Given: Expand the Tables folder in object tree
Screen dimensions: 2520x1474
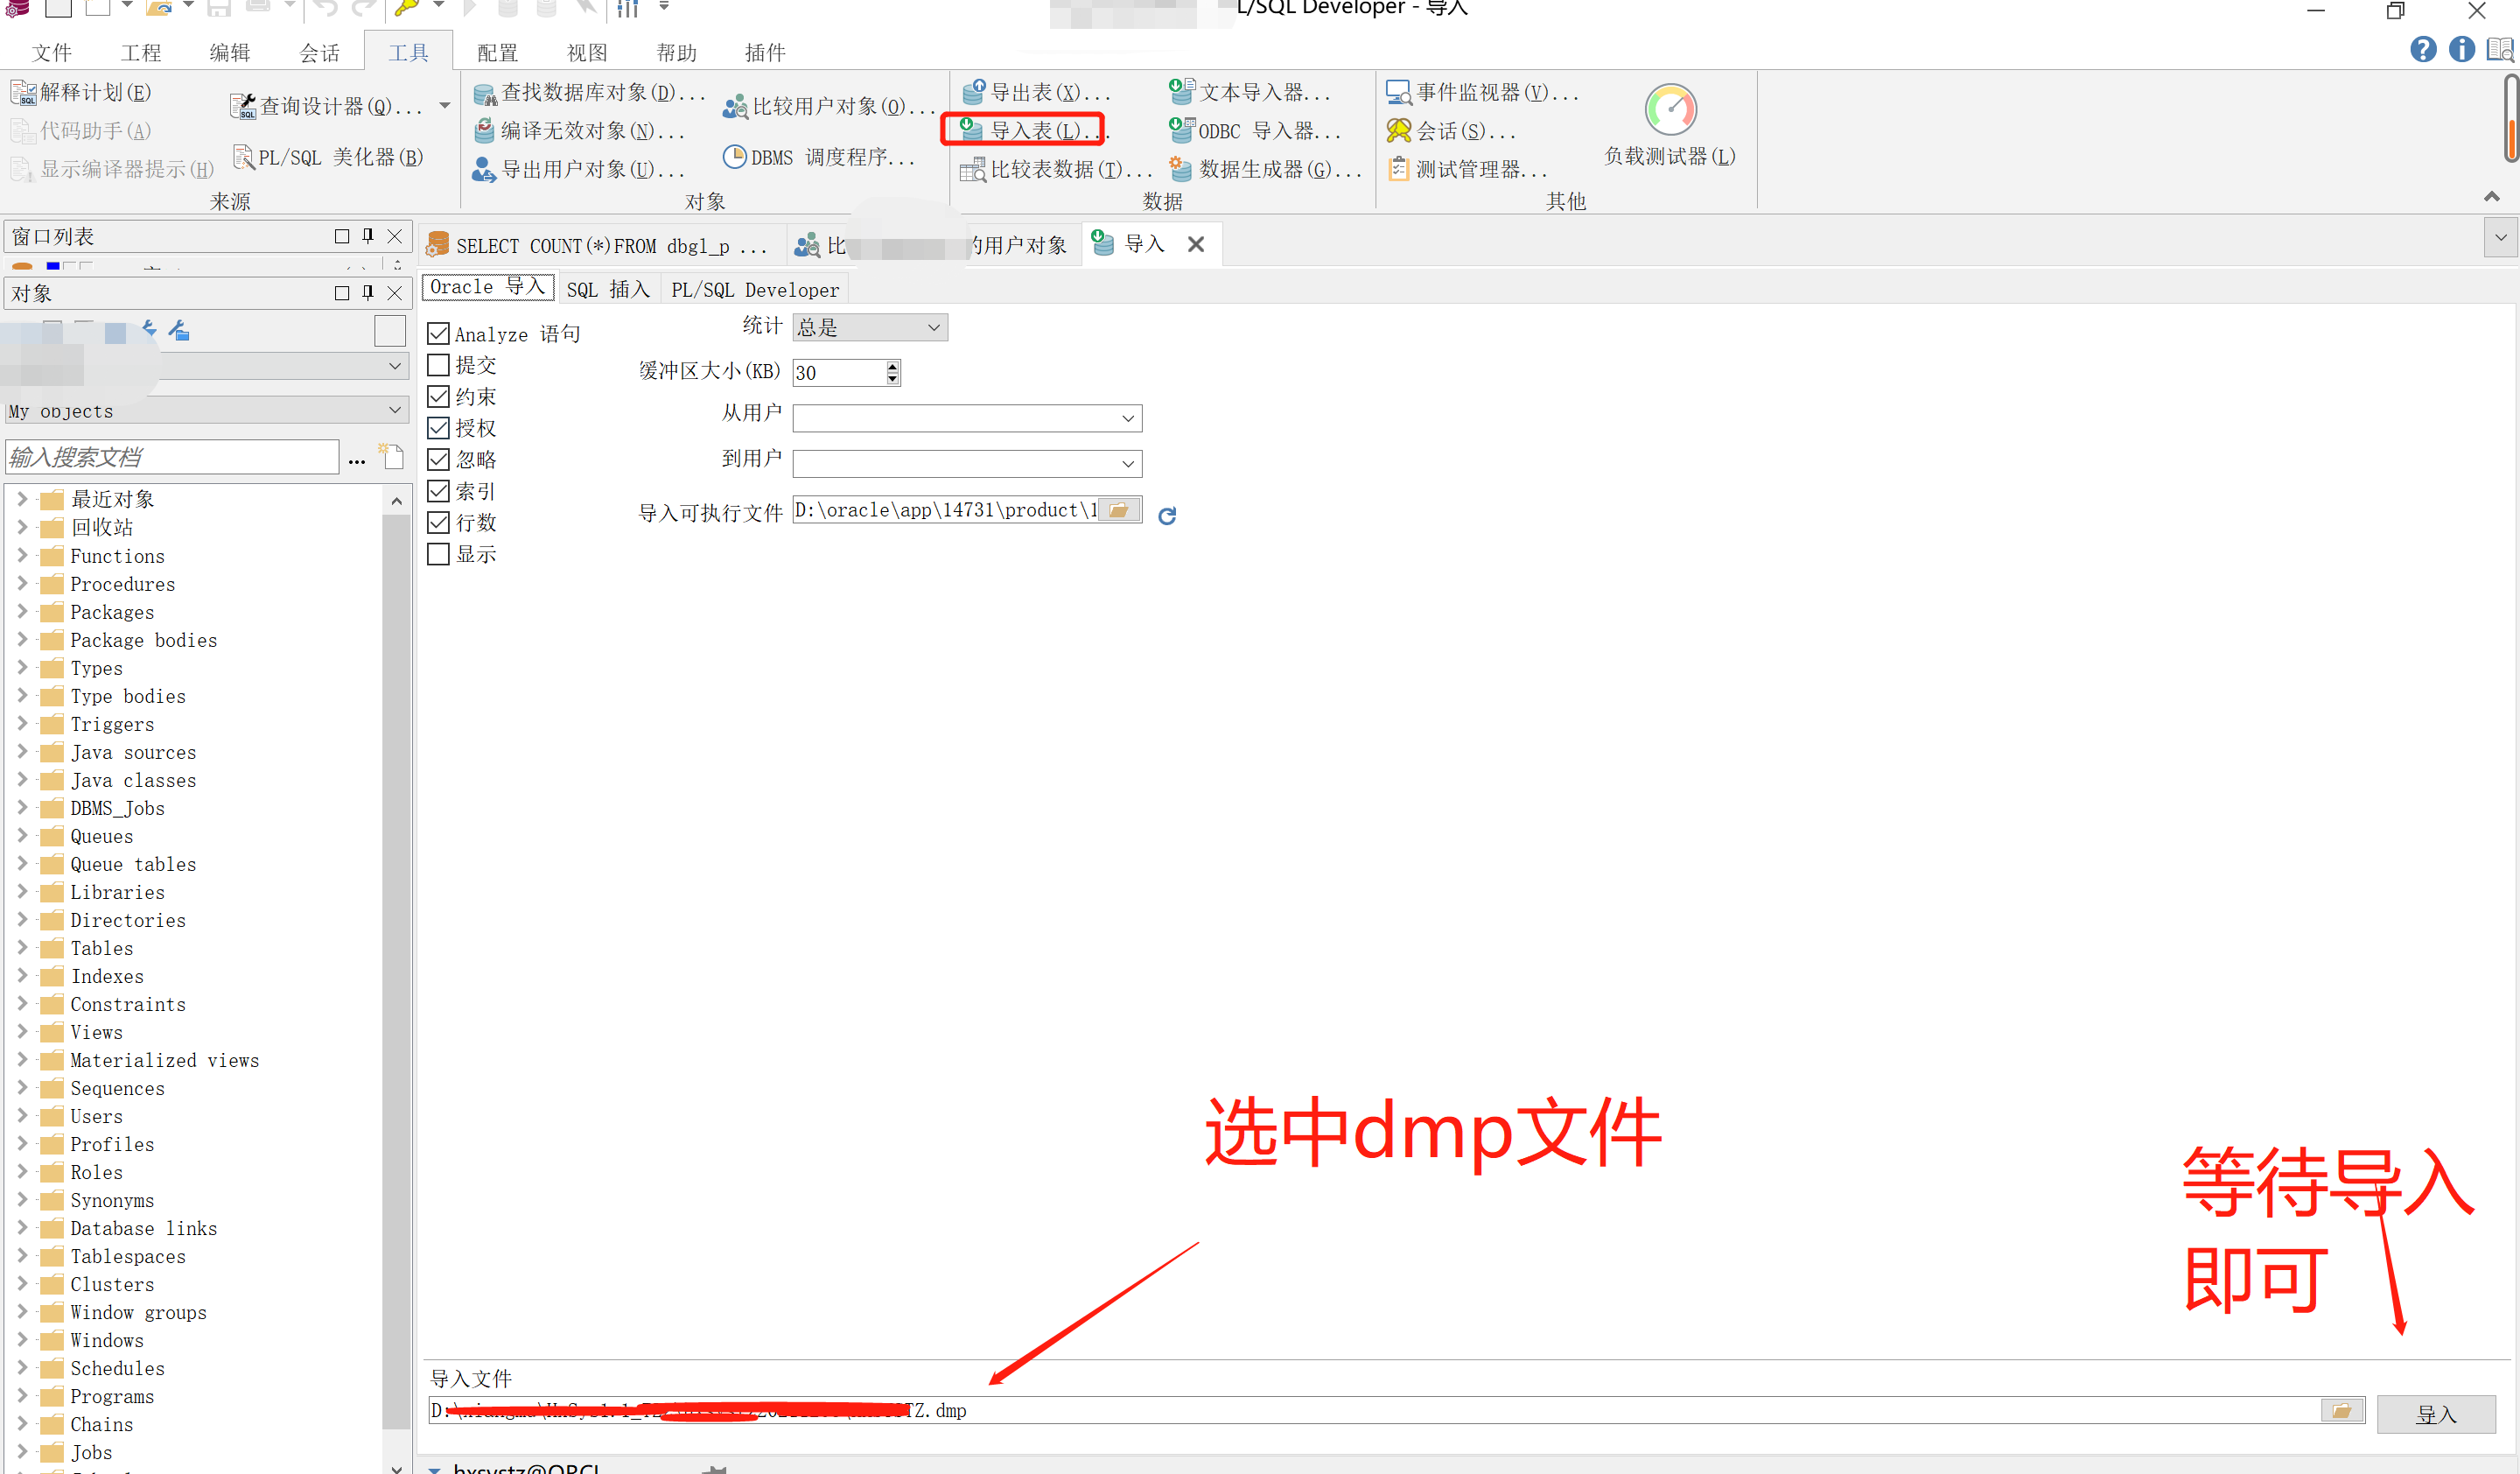Looking at the screenshot, I should click(22, 947).
